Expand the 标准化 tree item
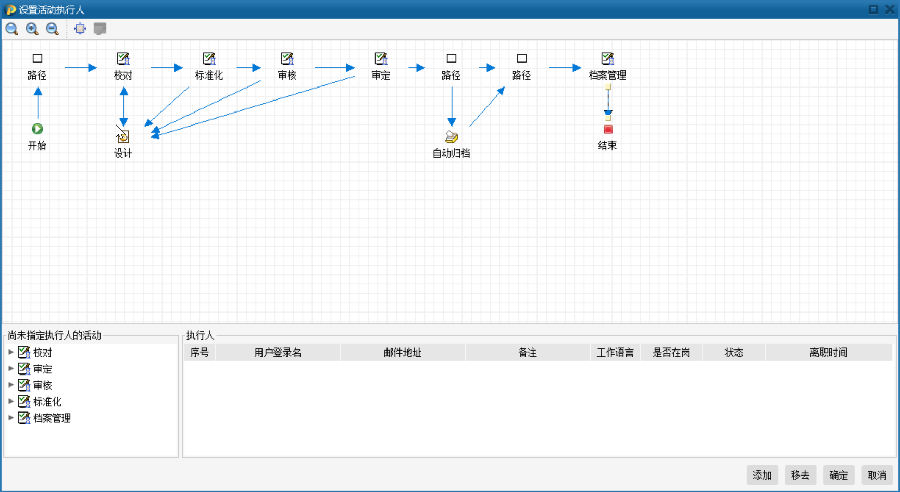Screen dimensions: 900x492 (x=10, y=401)
